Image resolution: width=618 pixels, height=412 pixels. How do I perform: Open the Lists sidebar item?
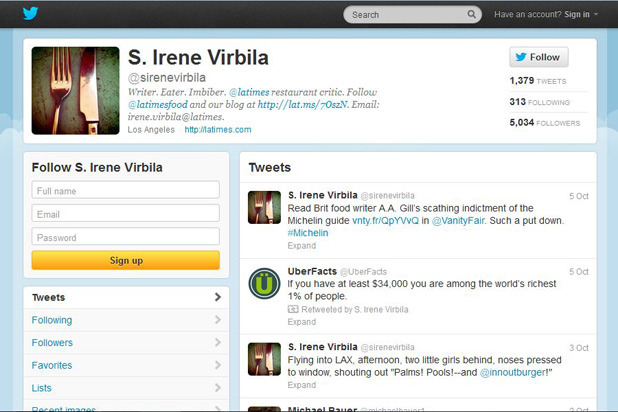coord(126,388)
